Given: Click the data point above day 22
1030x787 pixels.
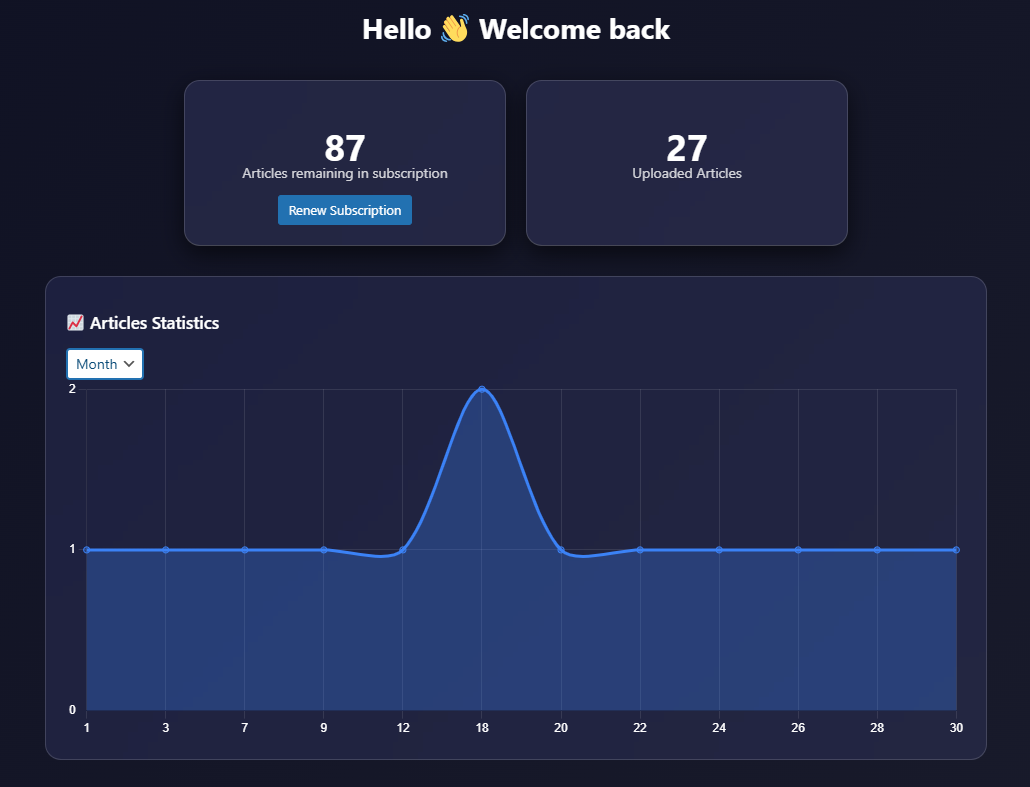Looking at the screenshot, I should [x=640, y=549].
